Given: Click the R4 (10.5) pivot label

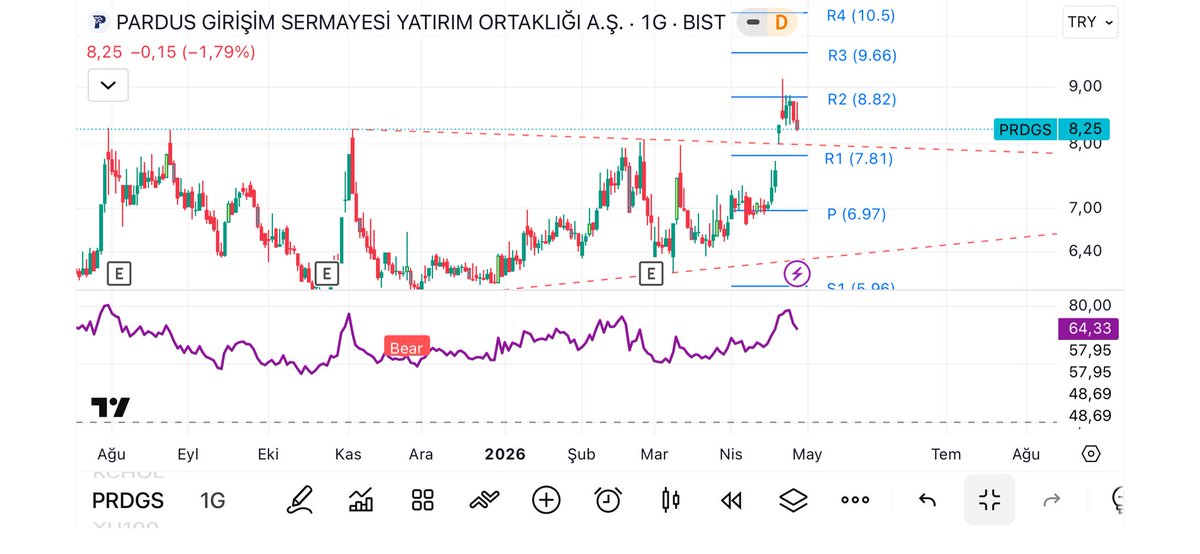Looking at the screenshot, I should click(861, 15).
